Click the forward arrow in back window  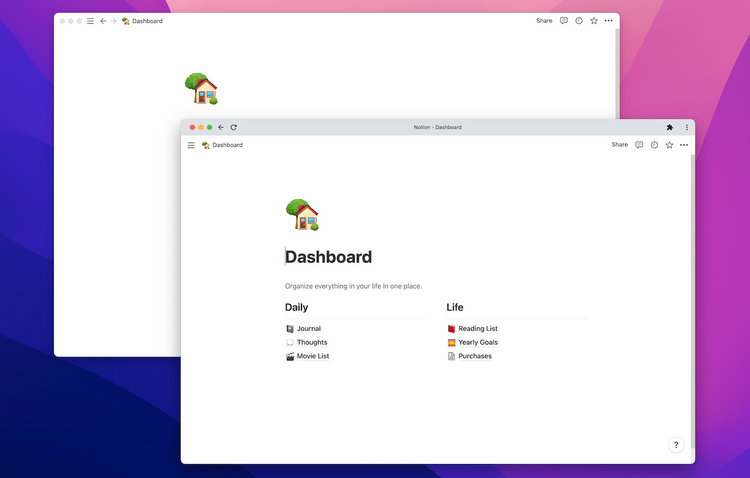[113, 21]
